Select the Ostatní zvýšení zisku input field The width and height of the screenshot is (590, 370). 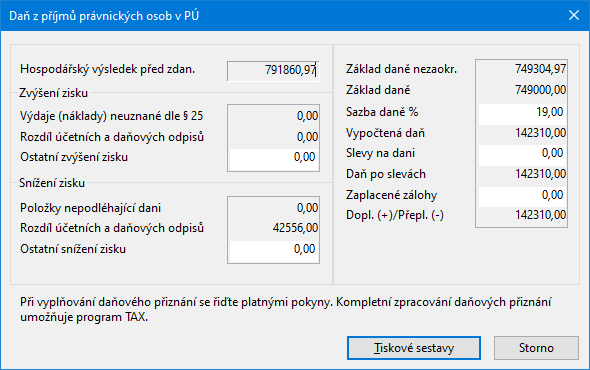(x=274, y=157)
